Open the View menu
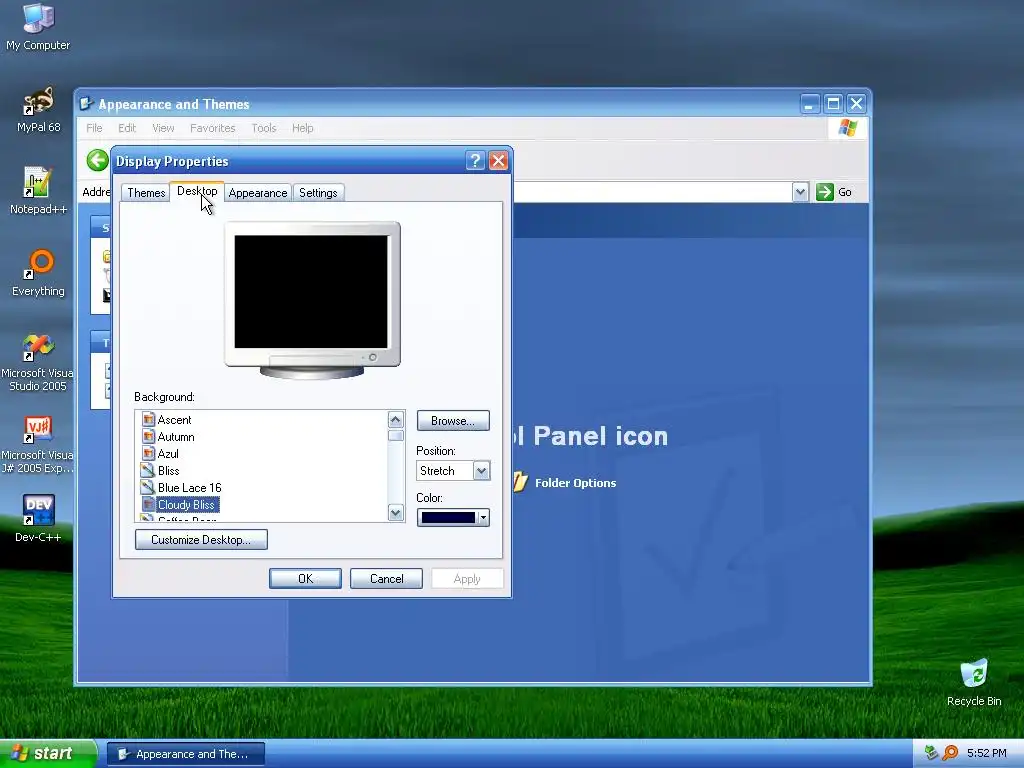Image resolution: width=1024 pixels, height=768 pixels. [x=163, y=128]
